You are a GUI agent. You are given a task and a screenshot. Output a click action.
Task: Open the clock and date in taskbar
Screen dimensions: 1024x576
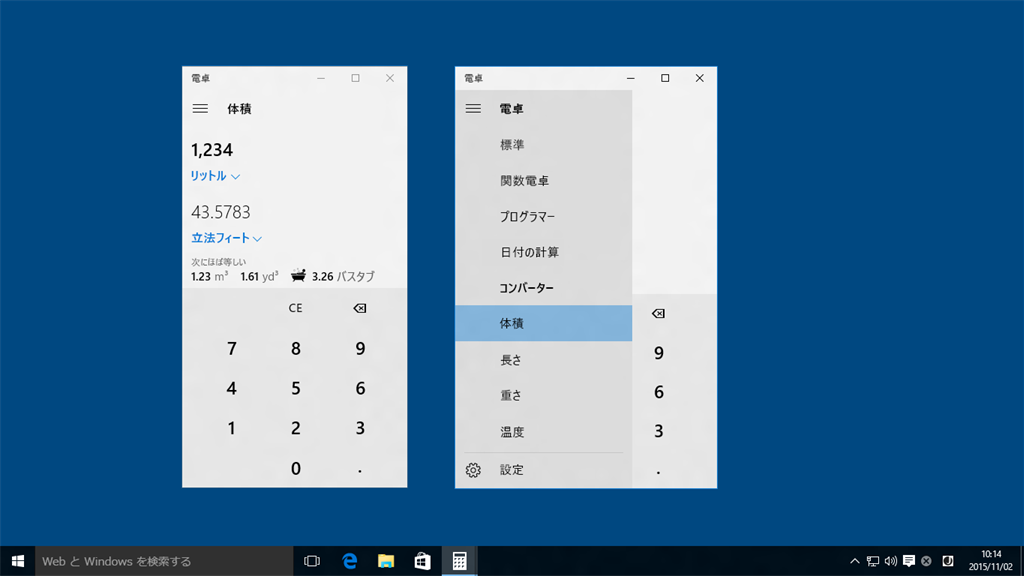pos(991,561)
